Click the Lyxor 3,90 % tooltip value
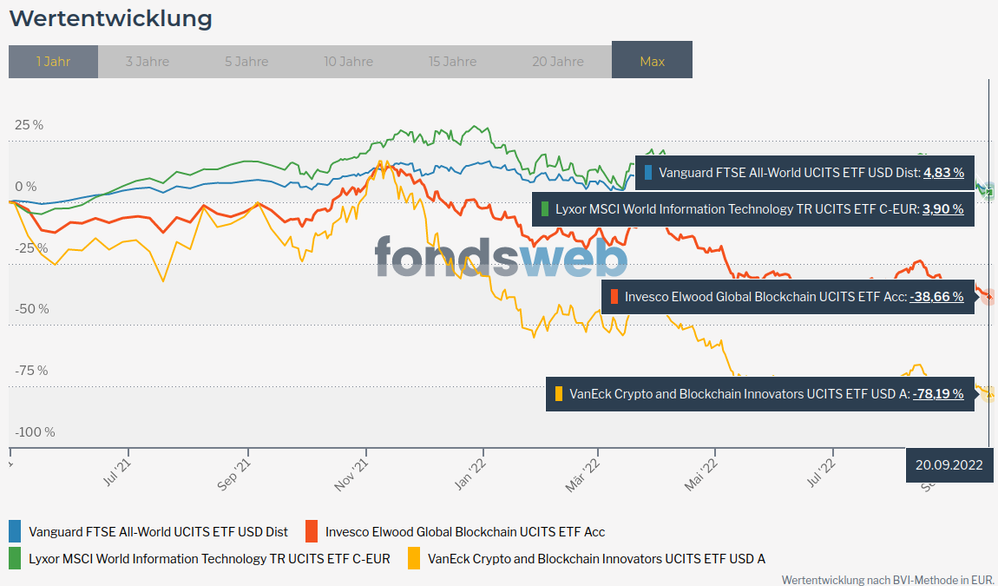Screen dimensions: 998x586 (x=943, y=209)
